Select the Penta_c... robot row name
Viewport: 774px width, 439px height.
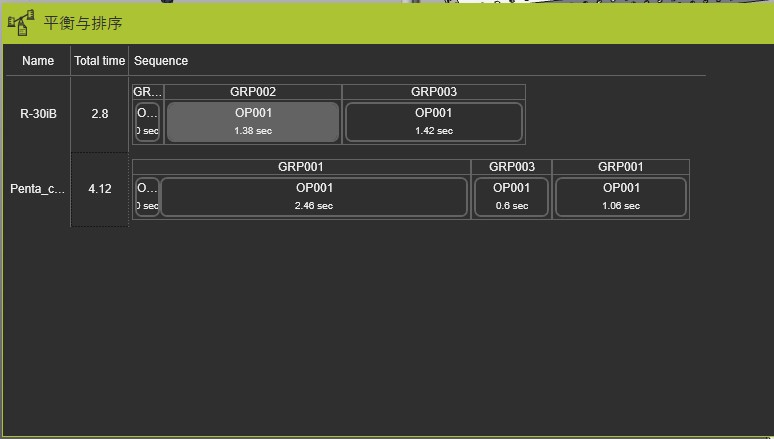[x=38, y=189]
